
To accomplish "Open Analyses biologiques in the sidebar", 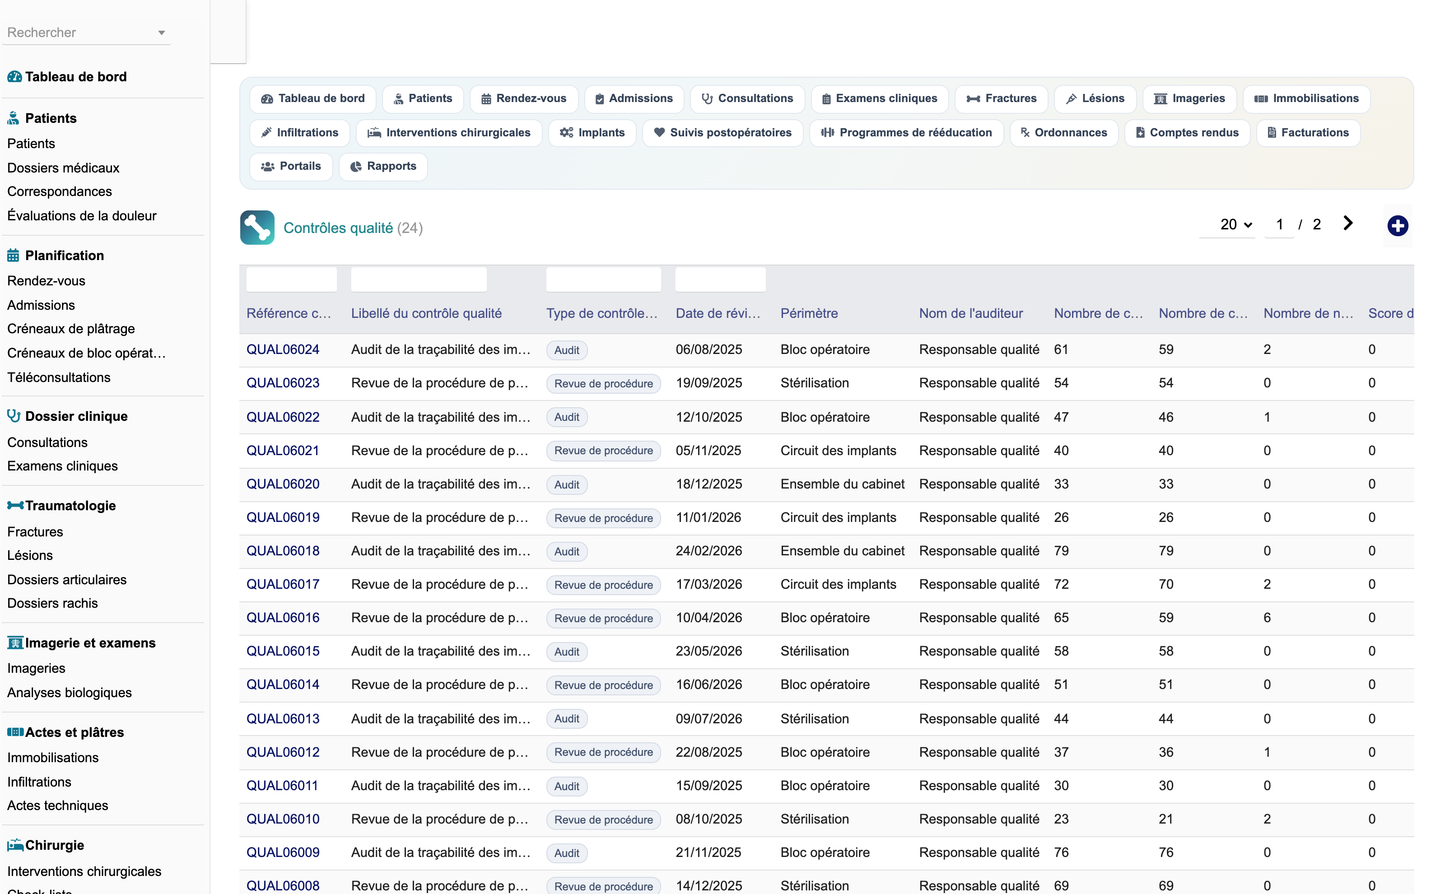I will [x=69, y=693].
